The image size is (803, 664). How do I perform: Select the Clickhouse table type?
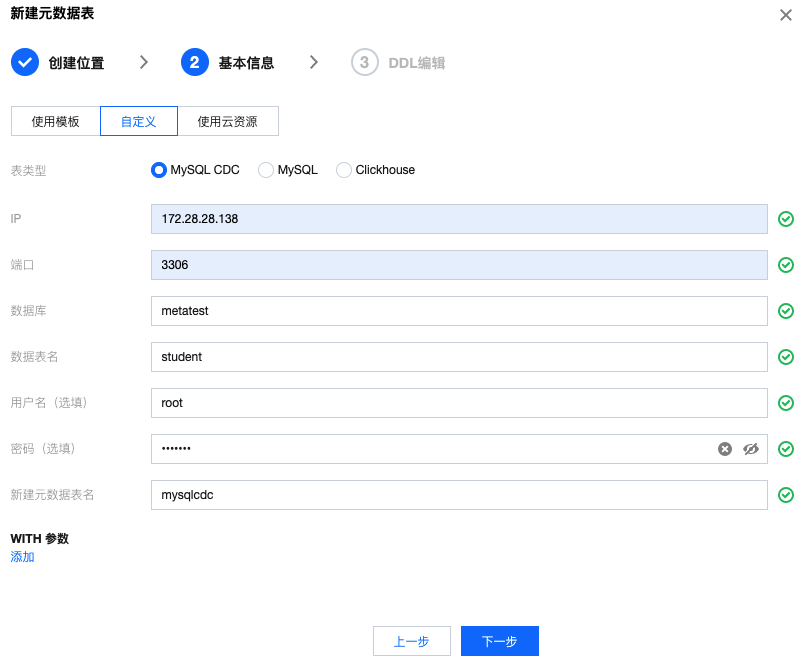pyautogui.click(x=344, y=170)
